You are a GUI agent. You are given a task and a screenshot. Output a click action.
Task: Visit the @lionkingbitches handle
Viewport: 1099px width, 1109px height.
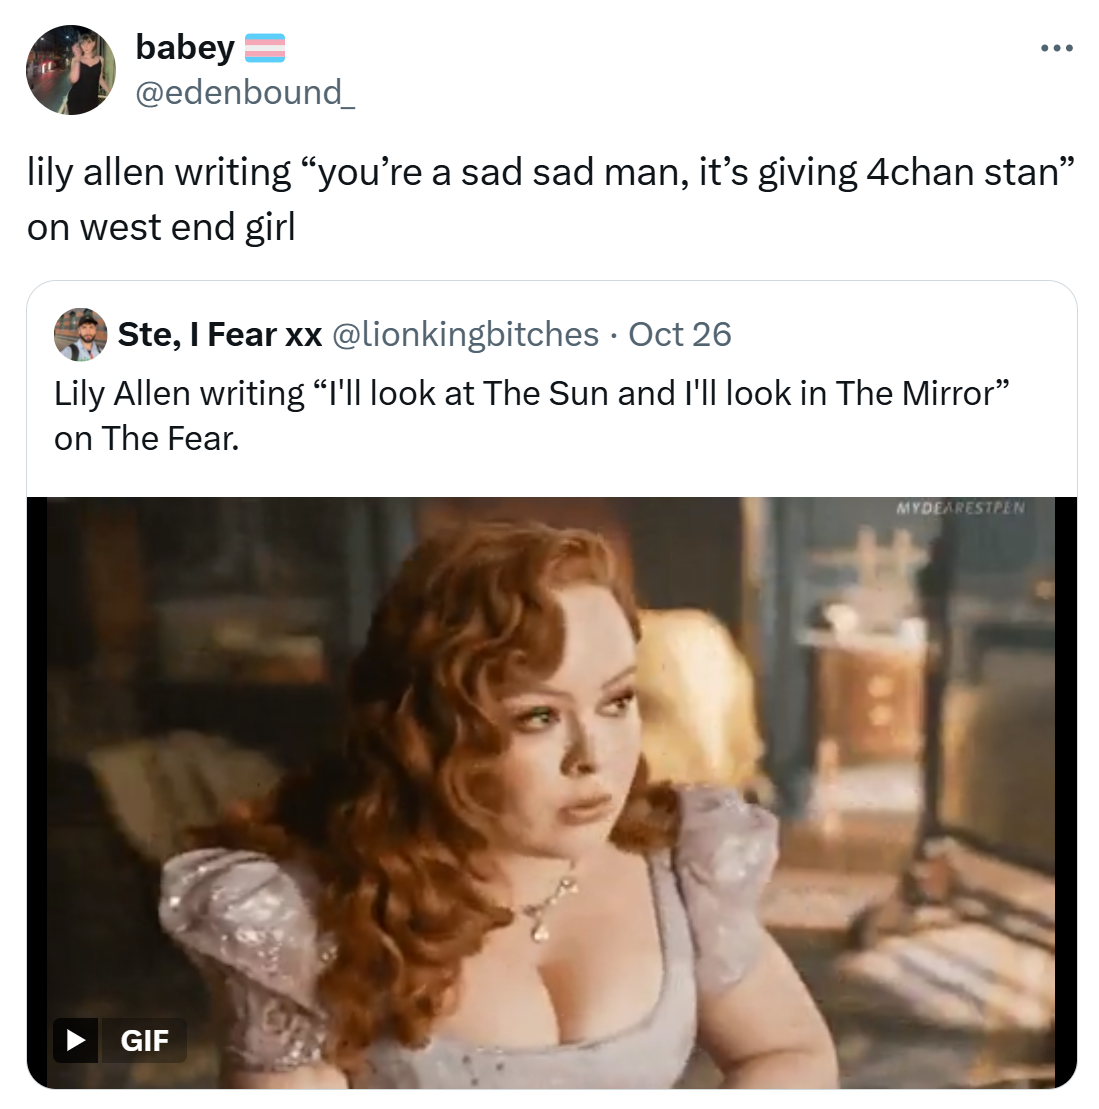[465, 334]
